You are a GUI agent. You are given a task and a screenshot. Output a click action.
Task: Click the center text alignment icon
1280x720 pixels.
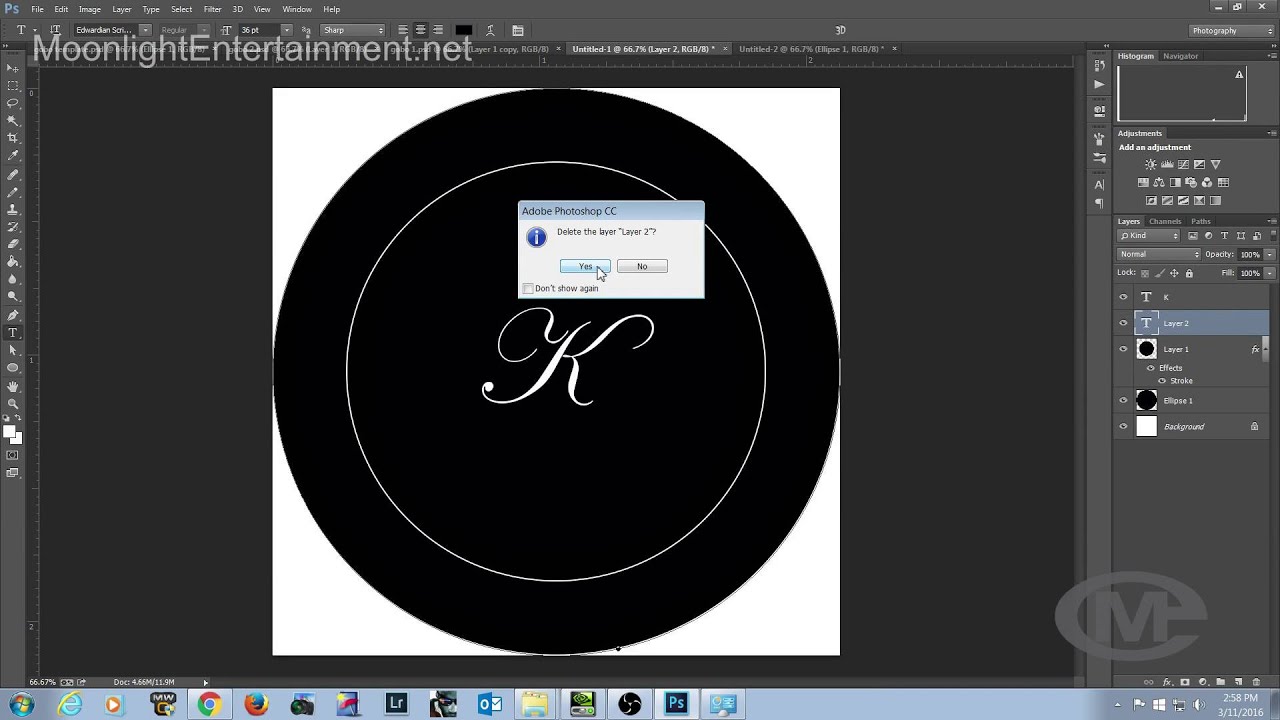click(420, 30)
